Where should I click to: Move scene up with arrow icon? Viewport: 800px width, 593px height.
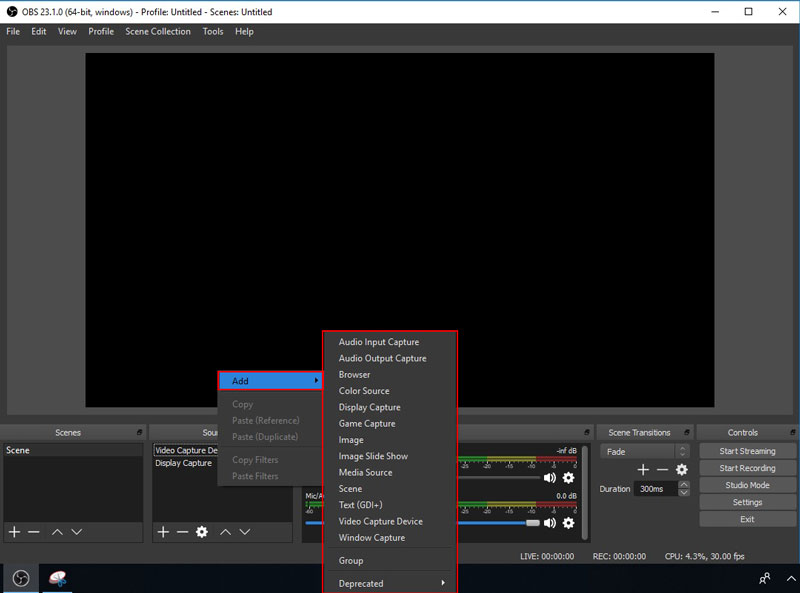[x=57, y=532]
